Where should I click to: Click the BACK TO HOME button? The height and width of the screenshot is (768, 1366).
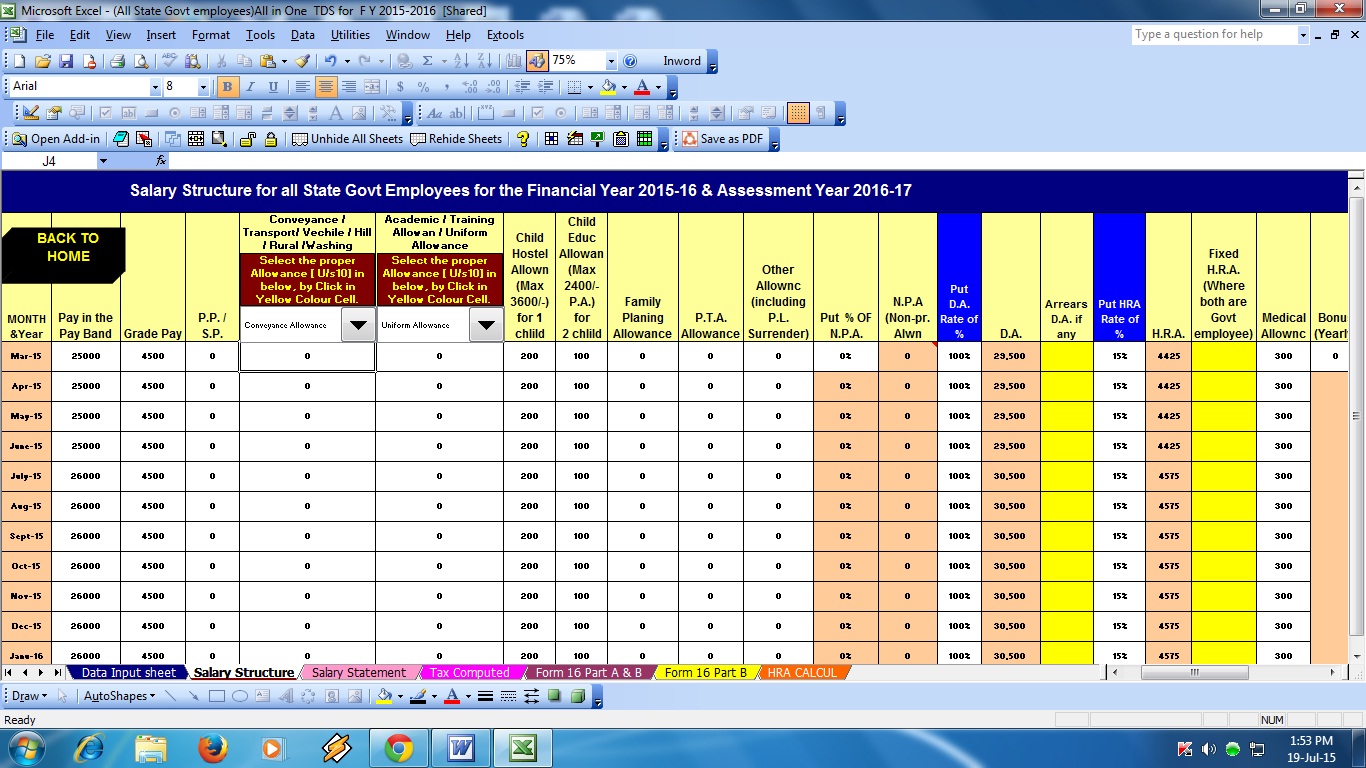(x=67, y=248)
